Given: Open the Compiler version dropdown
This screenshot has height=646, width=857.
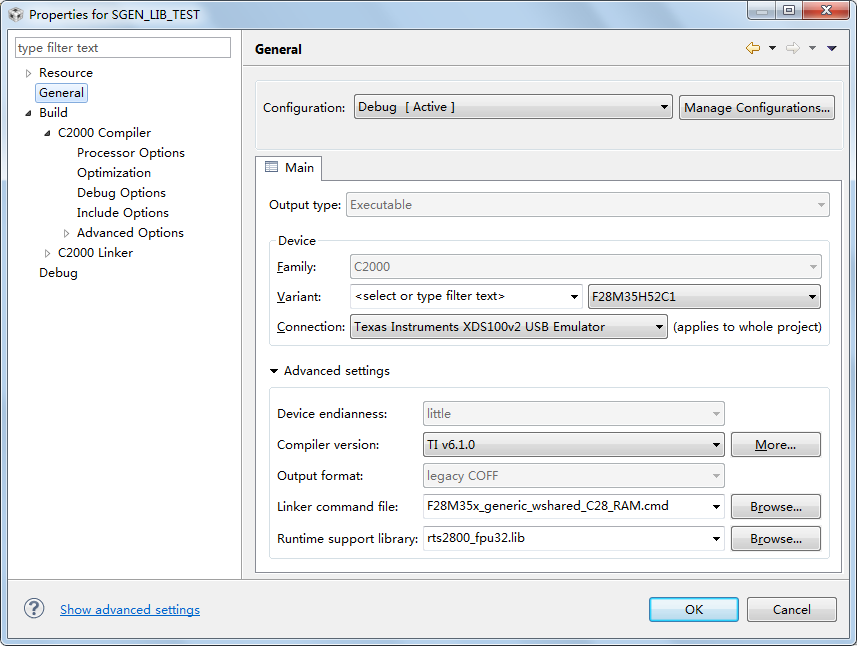Looking at the screenshot, I should [574, 444].
